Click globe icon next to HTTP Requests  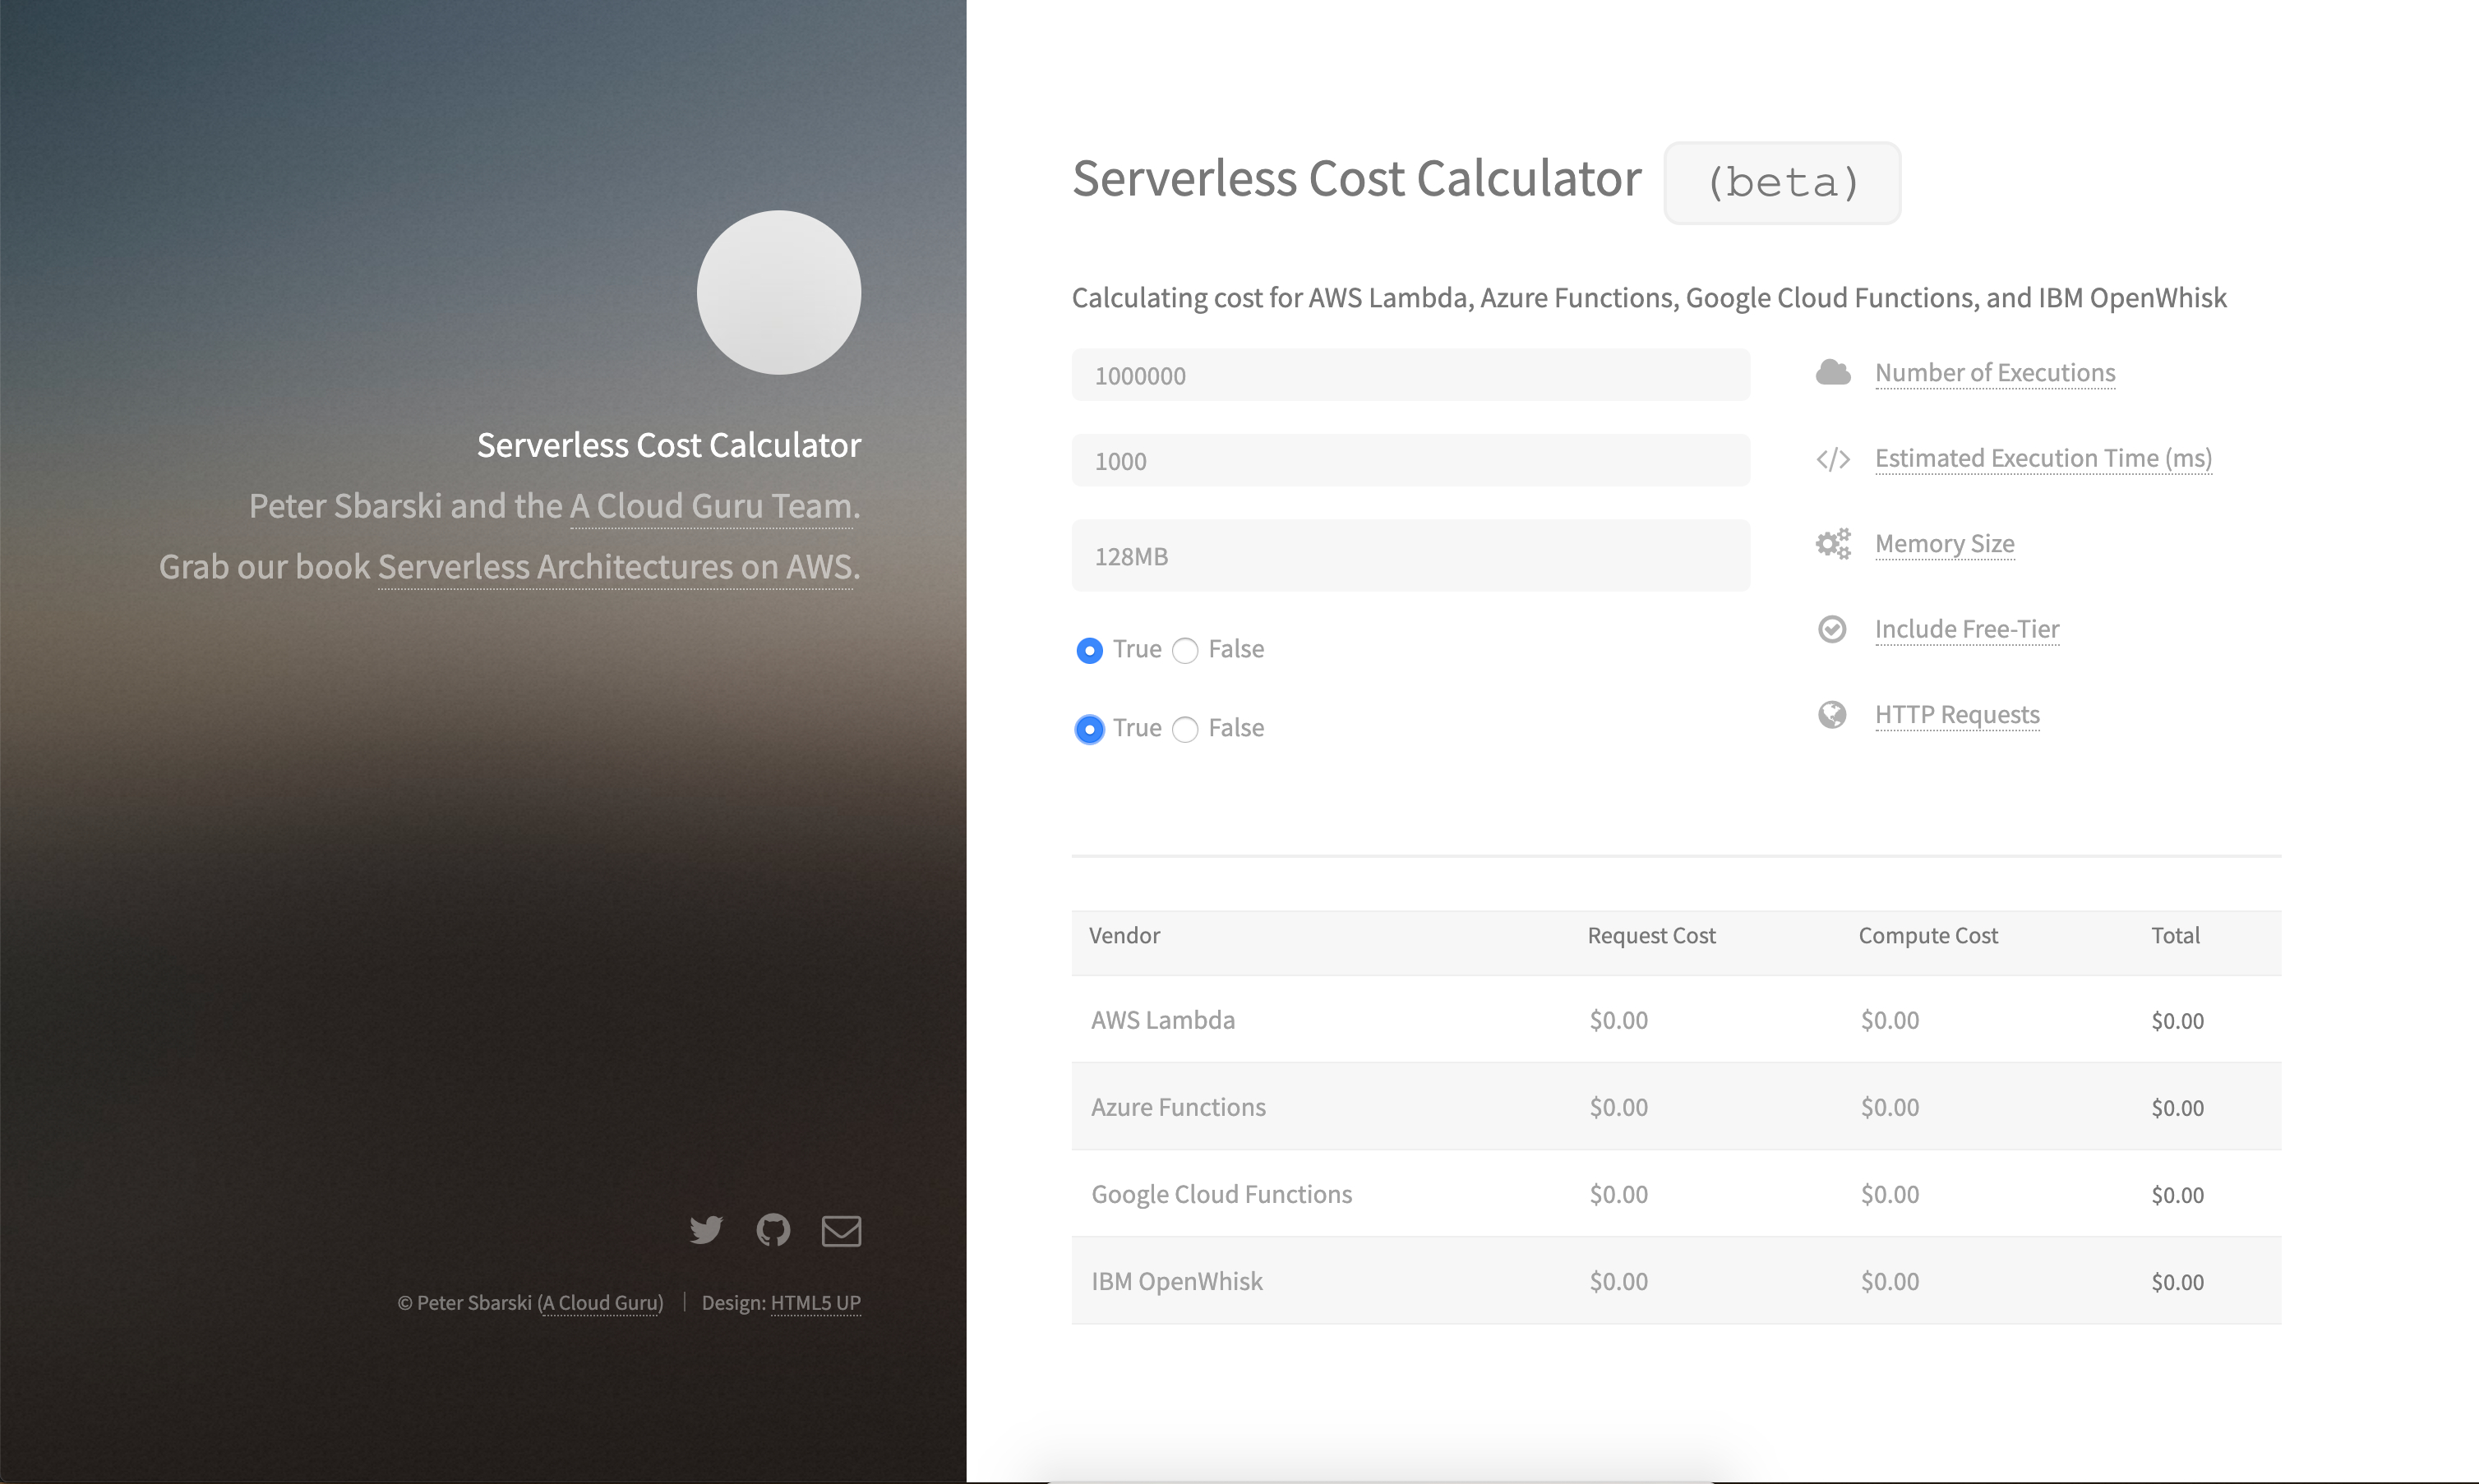[1832, 715]
